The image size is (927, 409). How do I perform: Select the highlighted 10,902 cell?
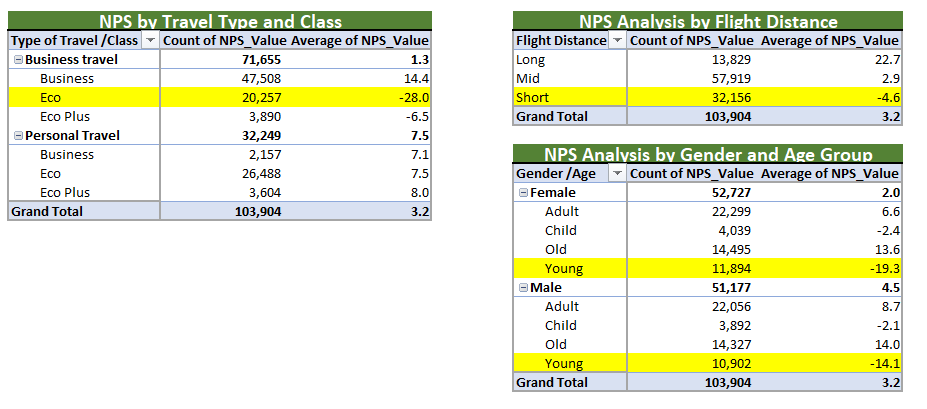click(x=731, y=364)
